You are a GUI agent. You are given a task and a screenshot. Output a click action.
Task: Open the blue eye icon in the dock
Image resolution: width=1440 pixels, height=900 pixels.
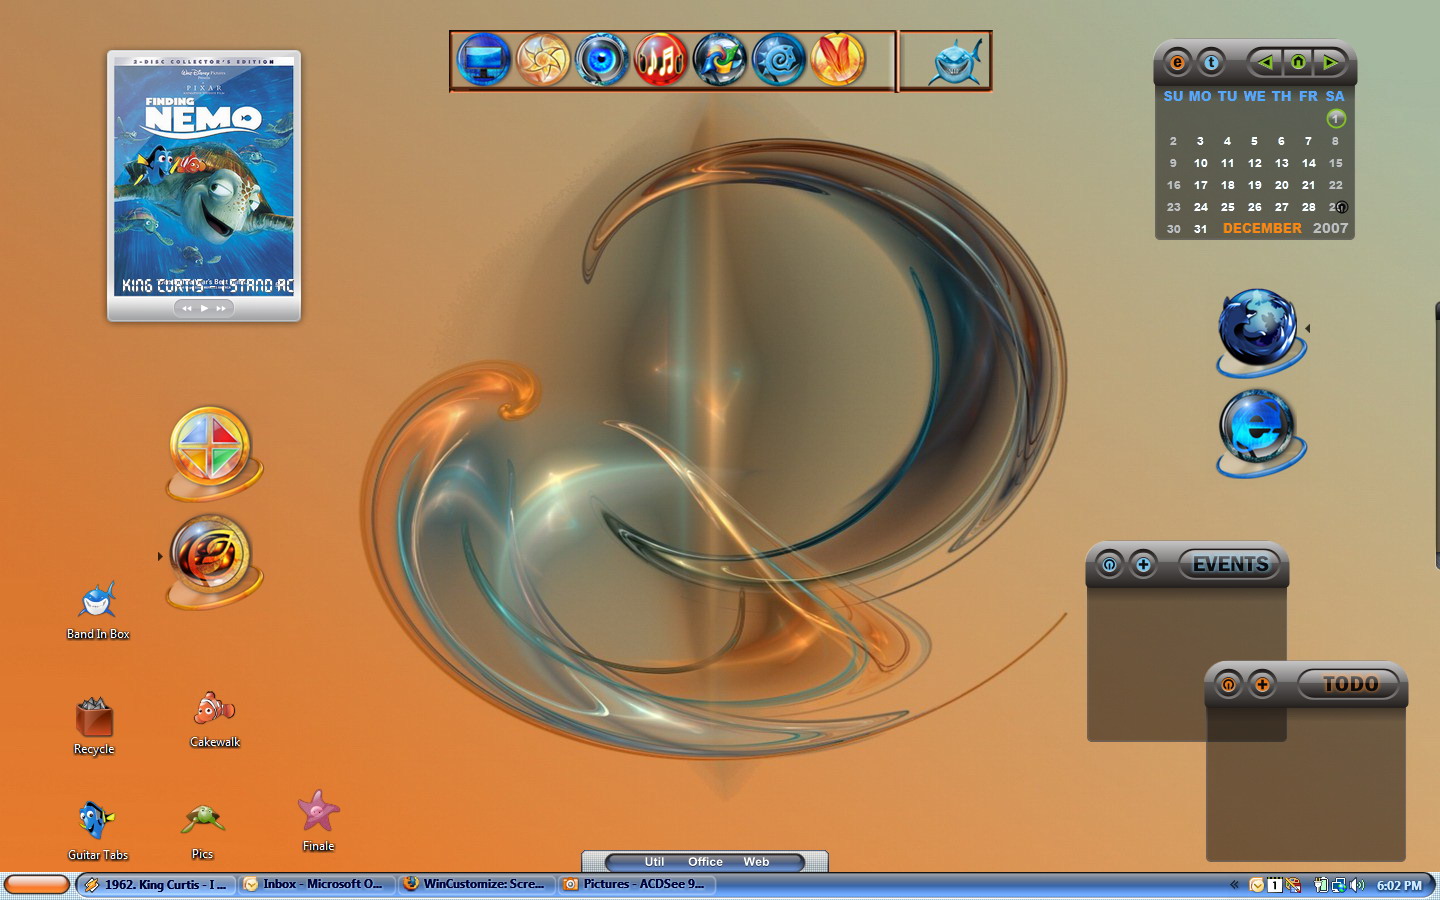(602, 60)
